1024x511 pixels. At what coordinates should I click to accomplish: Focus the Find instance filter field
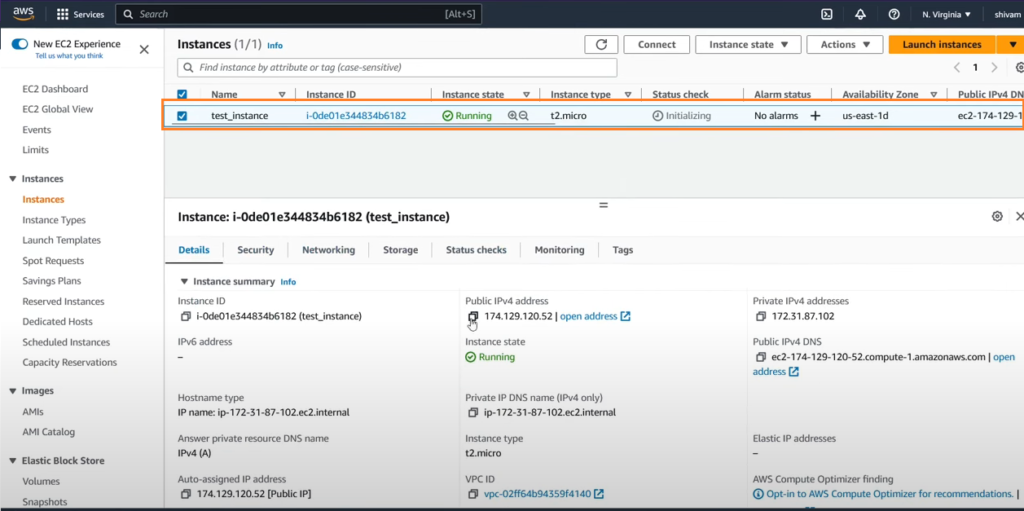click(x=397, y=67)
